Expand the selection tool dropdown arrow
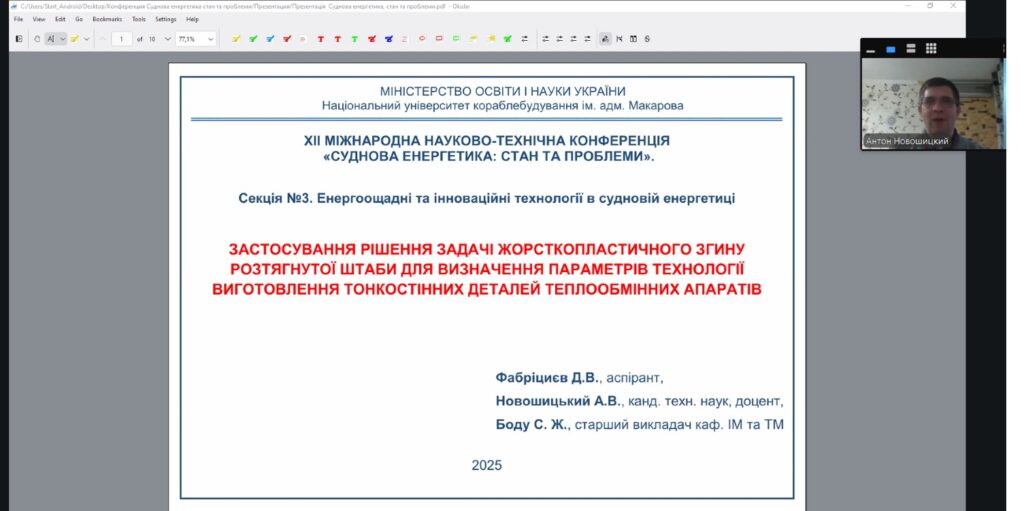The image size is (1024, 511). (x=62, y=39)
